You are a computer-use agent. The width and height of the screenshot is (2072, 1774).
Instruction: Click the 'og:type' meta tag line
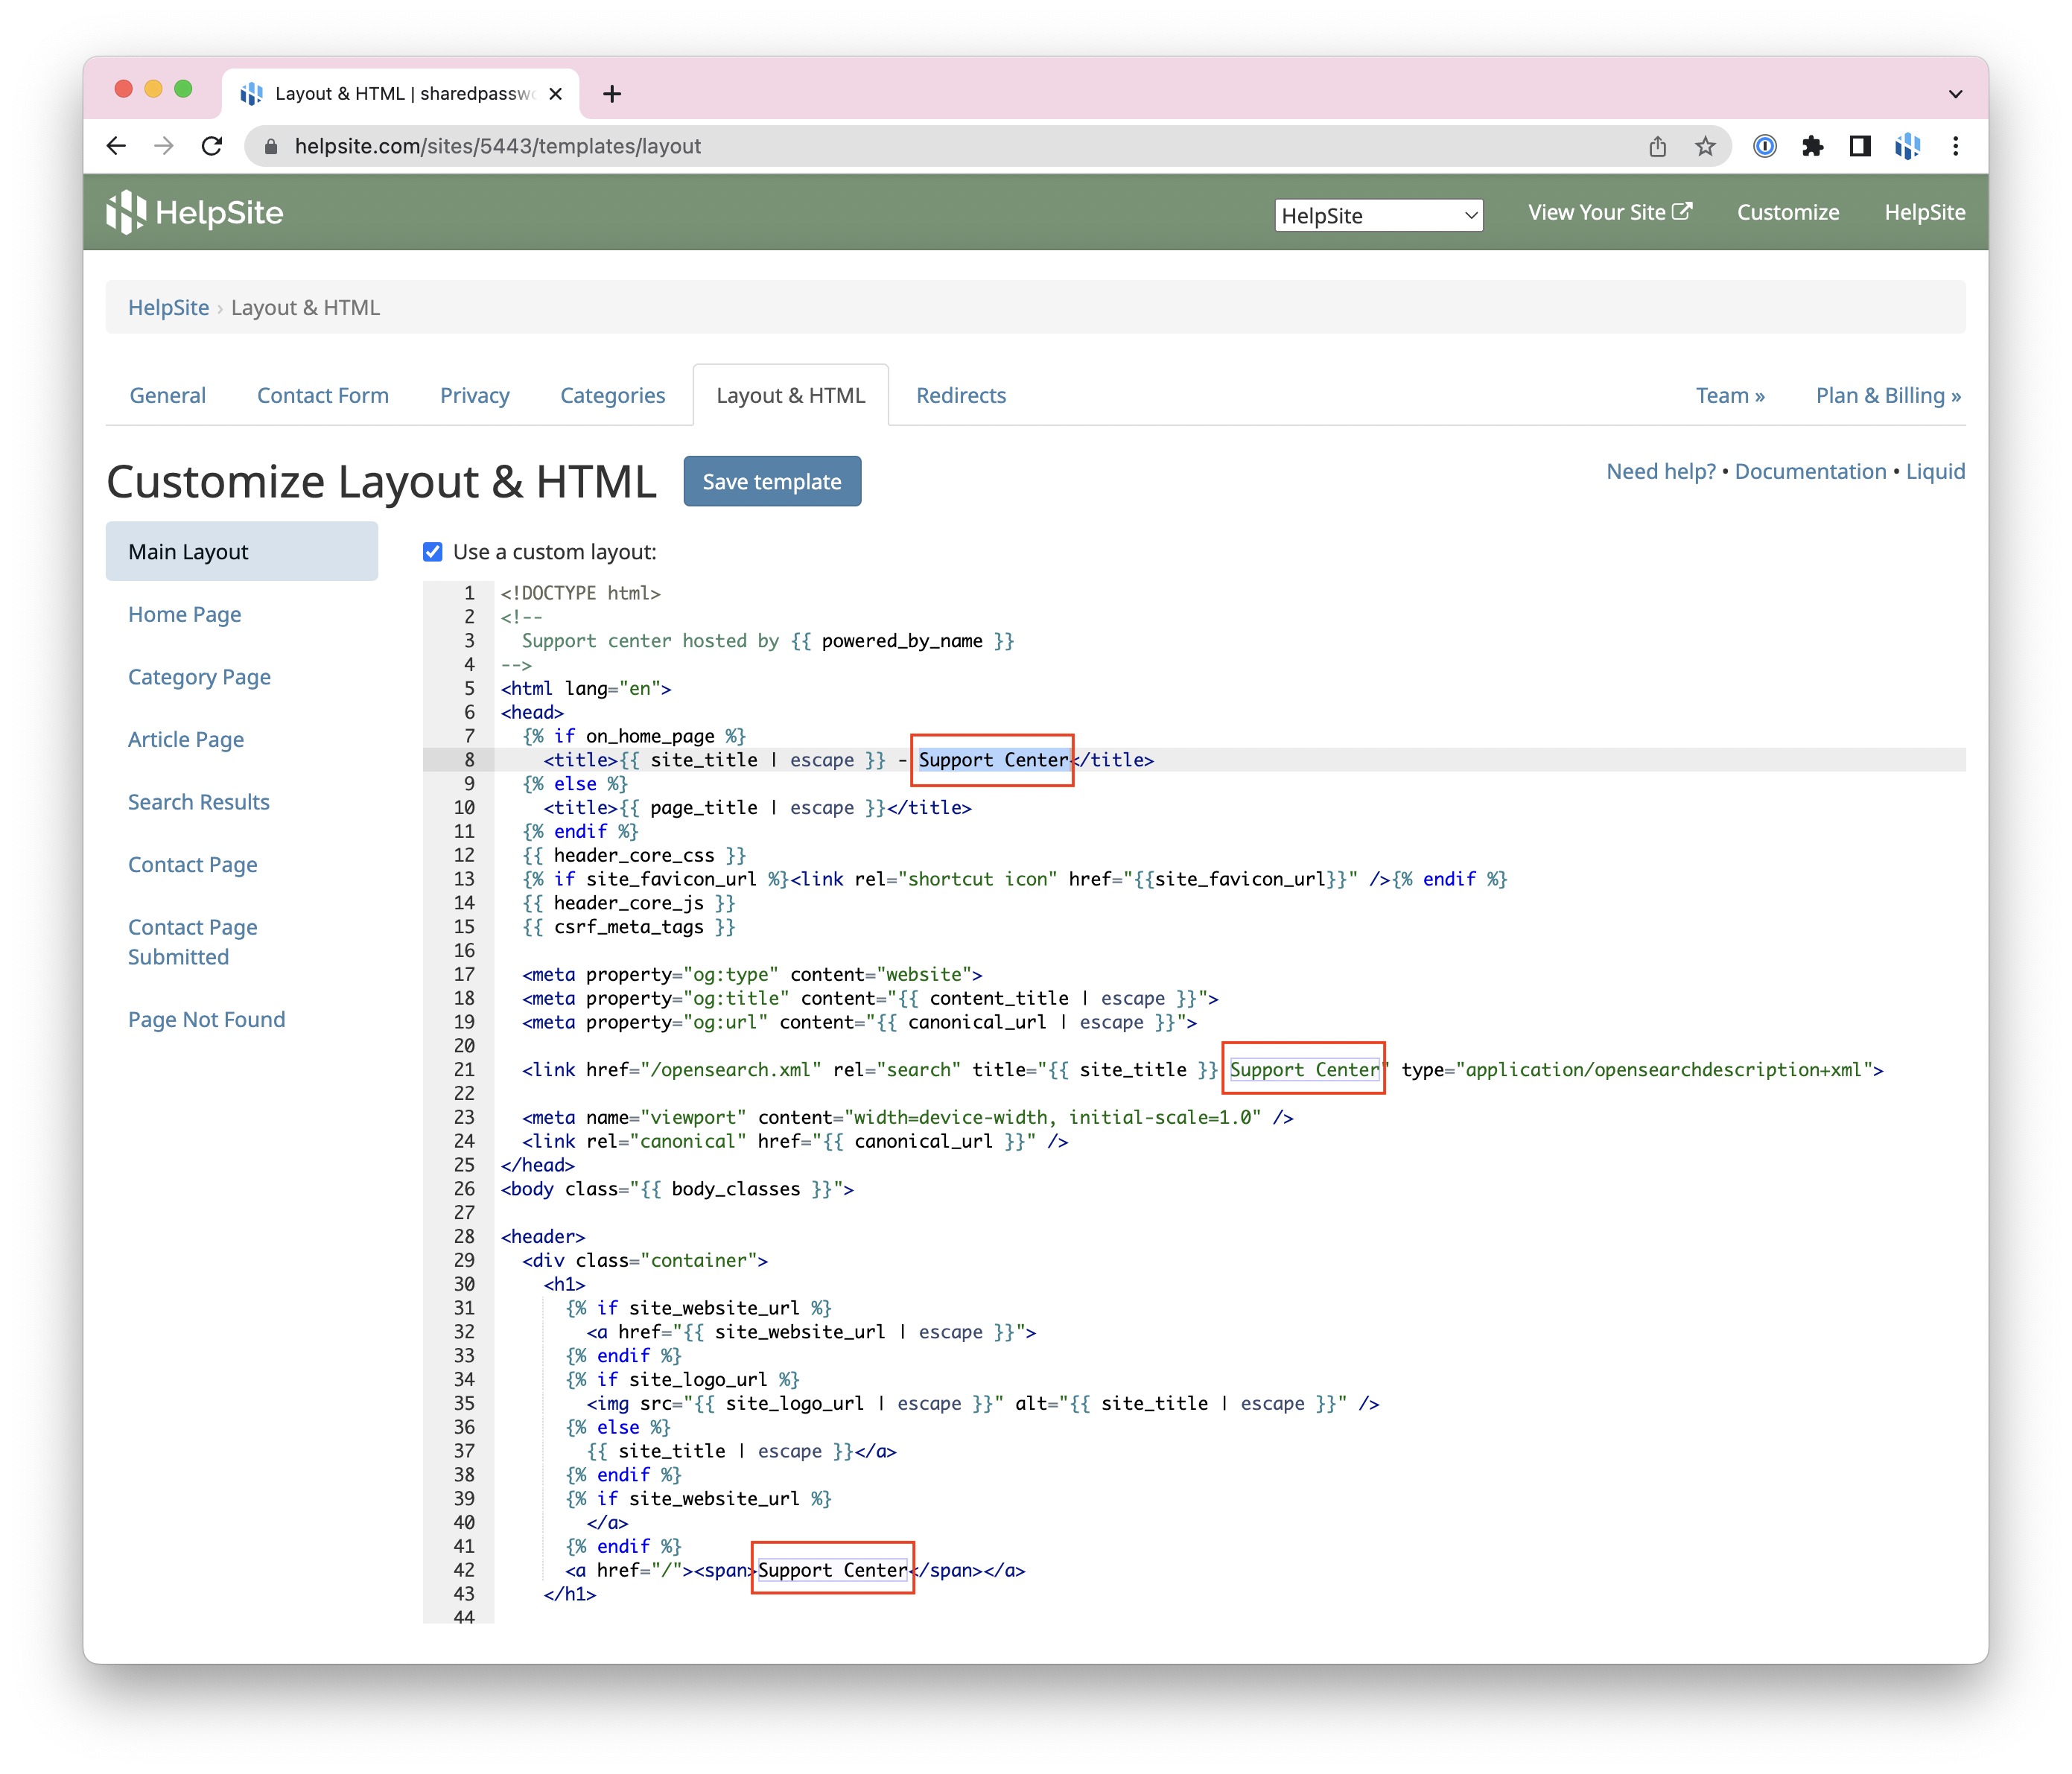(752, 974)
